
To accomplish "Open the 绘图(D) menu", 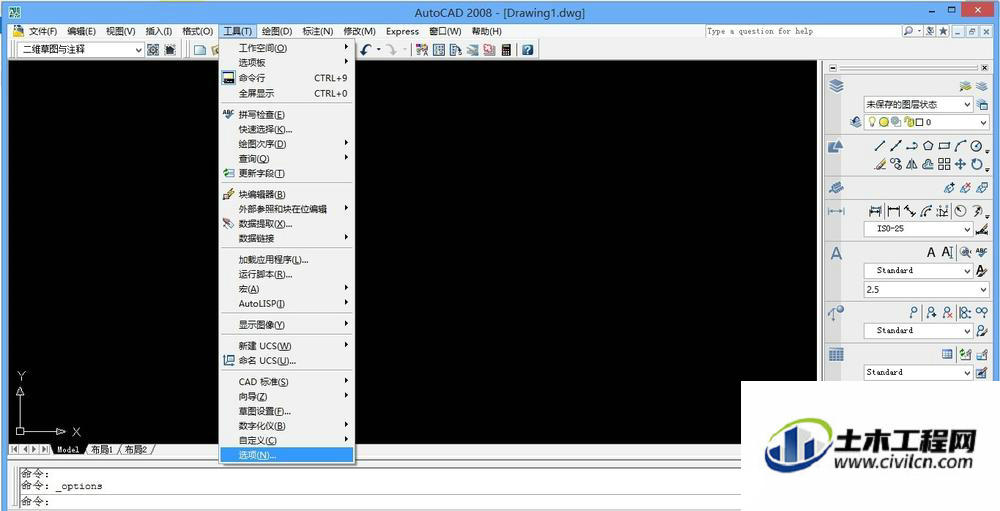I will [277, 31].
